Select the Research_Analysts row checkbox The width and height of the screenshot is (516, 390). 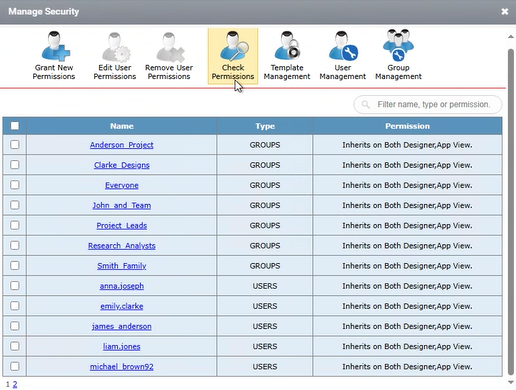[15, 245]
